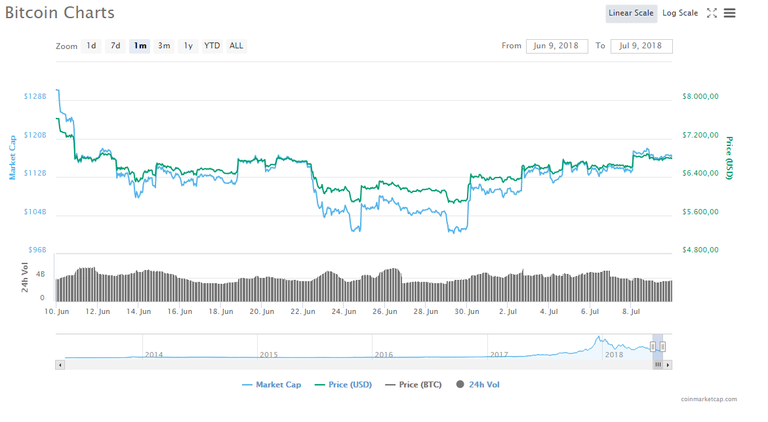The width and height of the screenshot is (768, 422).
Task: Click the Price (USD) axis title
Action: [729, 158]
